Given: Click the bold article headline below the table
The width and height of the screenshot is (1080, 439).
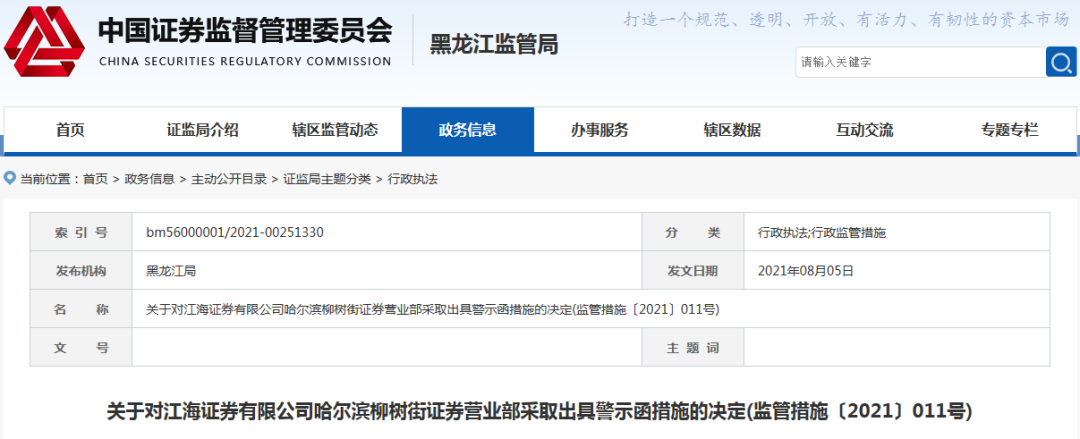Looking at the screenshot, I should [x=539, y=412].
